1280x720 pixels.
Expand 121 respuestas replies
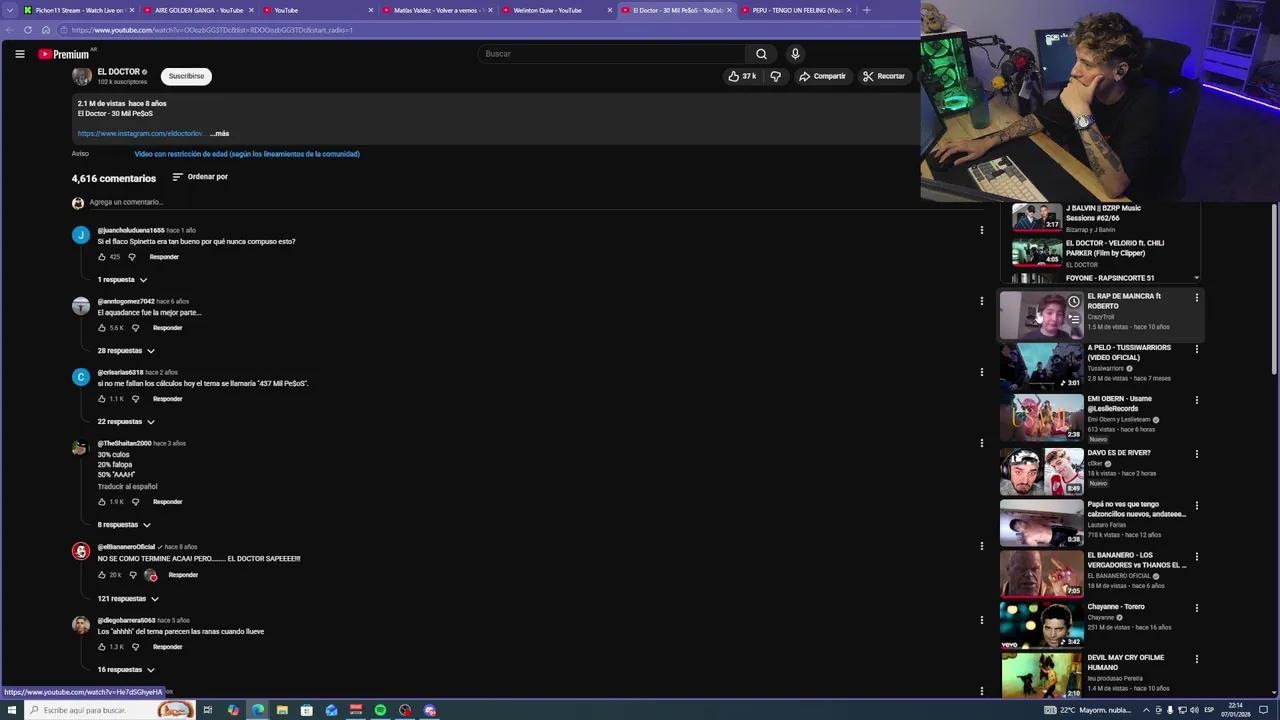(128, 599)
